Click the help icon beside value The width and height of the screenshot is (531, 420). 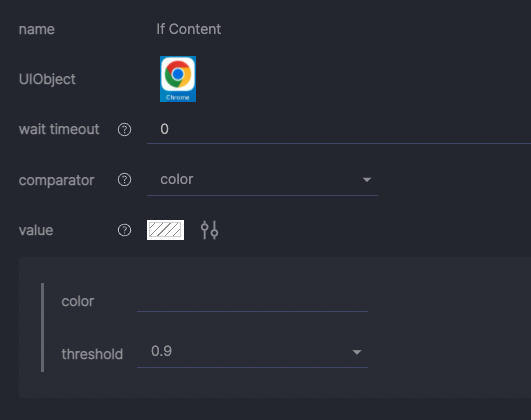[124, 230]
